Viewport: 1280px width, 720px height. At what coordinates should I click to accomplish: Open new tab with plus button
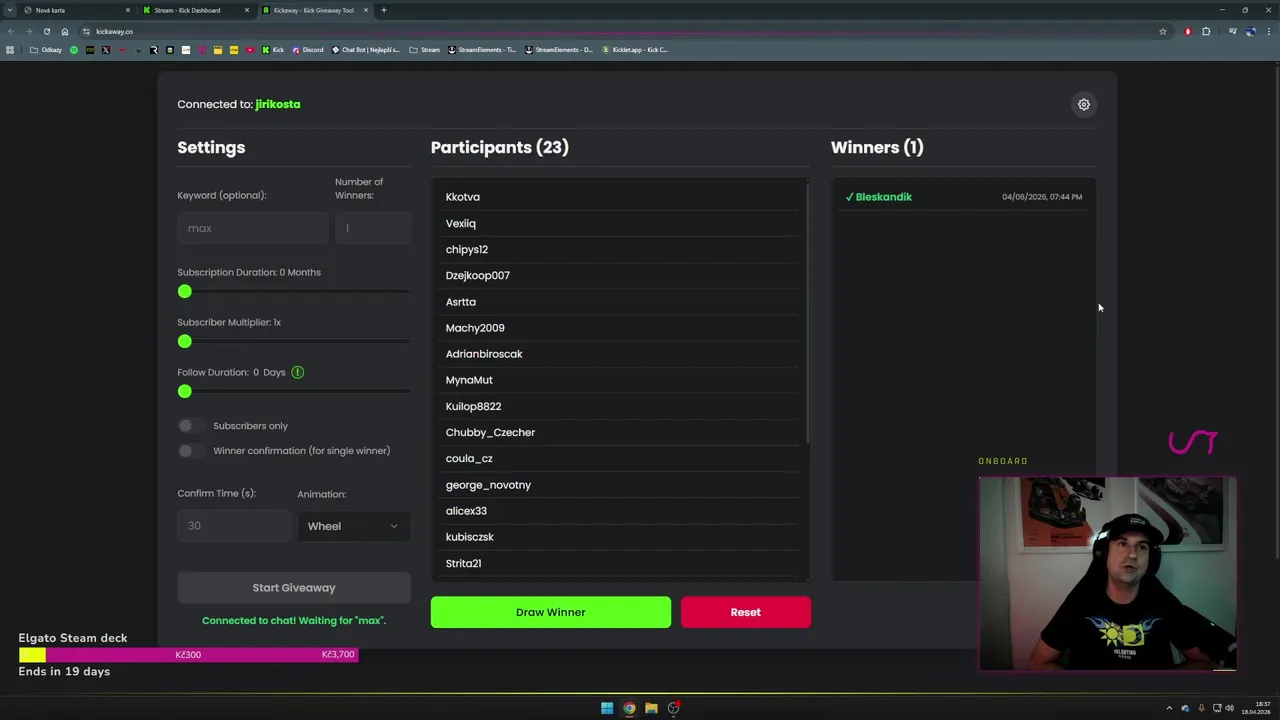pos(384,10)
